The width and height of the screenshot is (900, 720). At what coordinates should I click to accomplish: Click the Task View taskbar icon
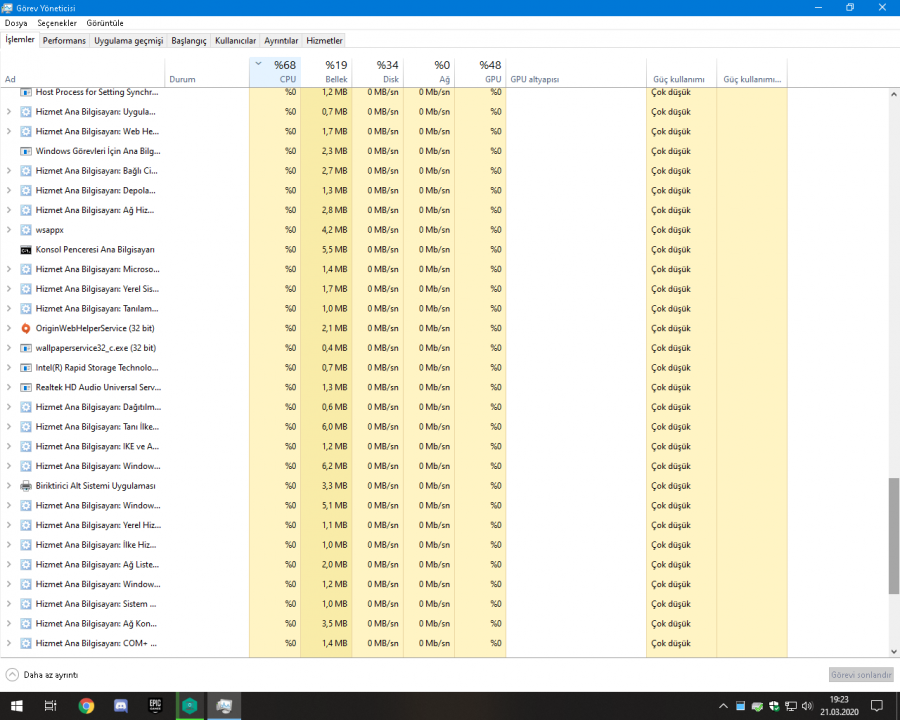[x=51, y=706]
